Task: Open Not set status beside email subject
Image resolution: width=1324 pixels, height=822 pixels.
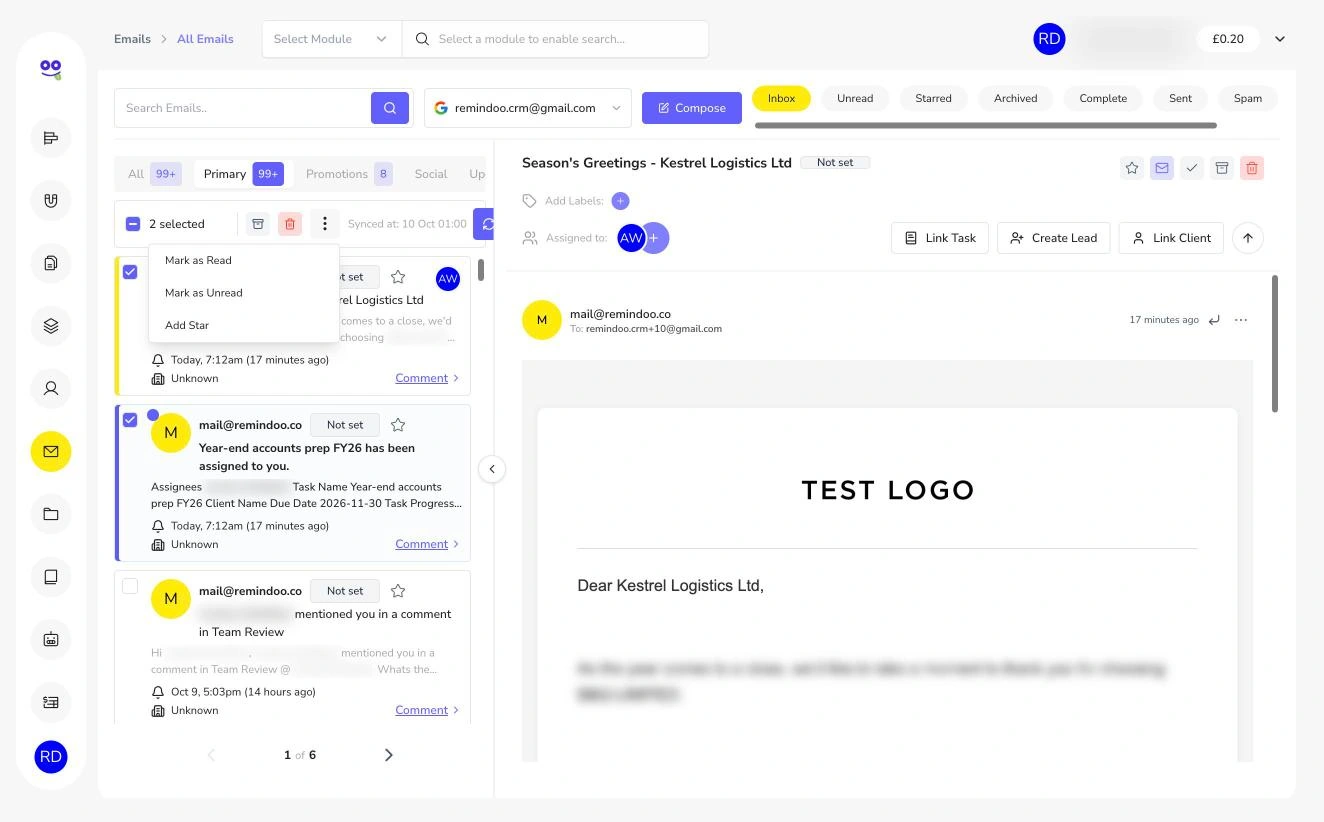Action: point(835,162)
